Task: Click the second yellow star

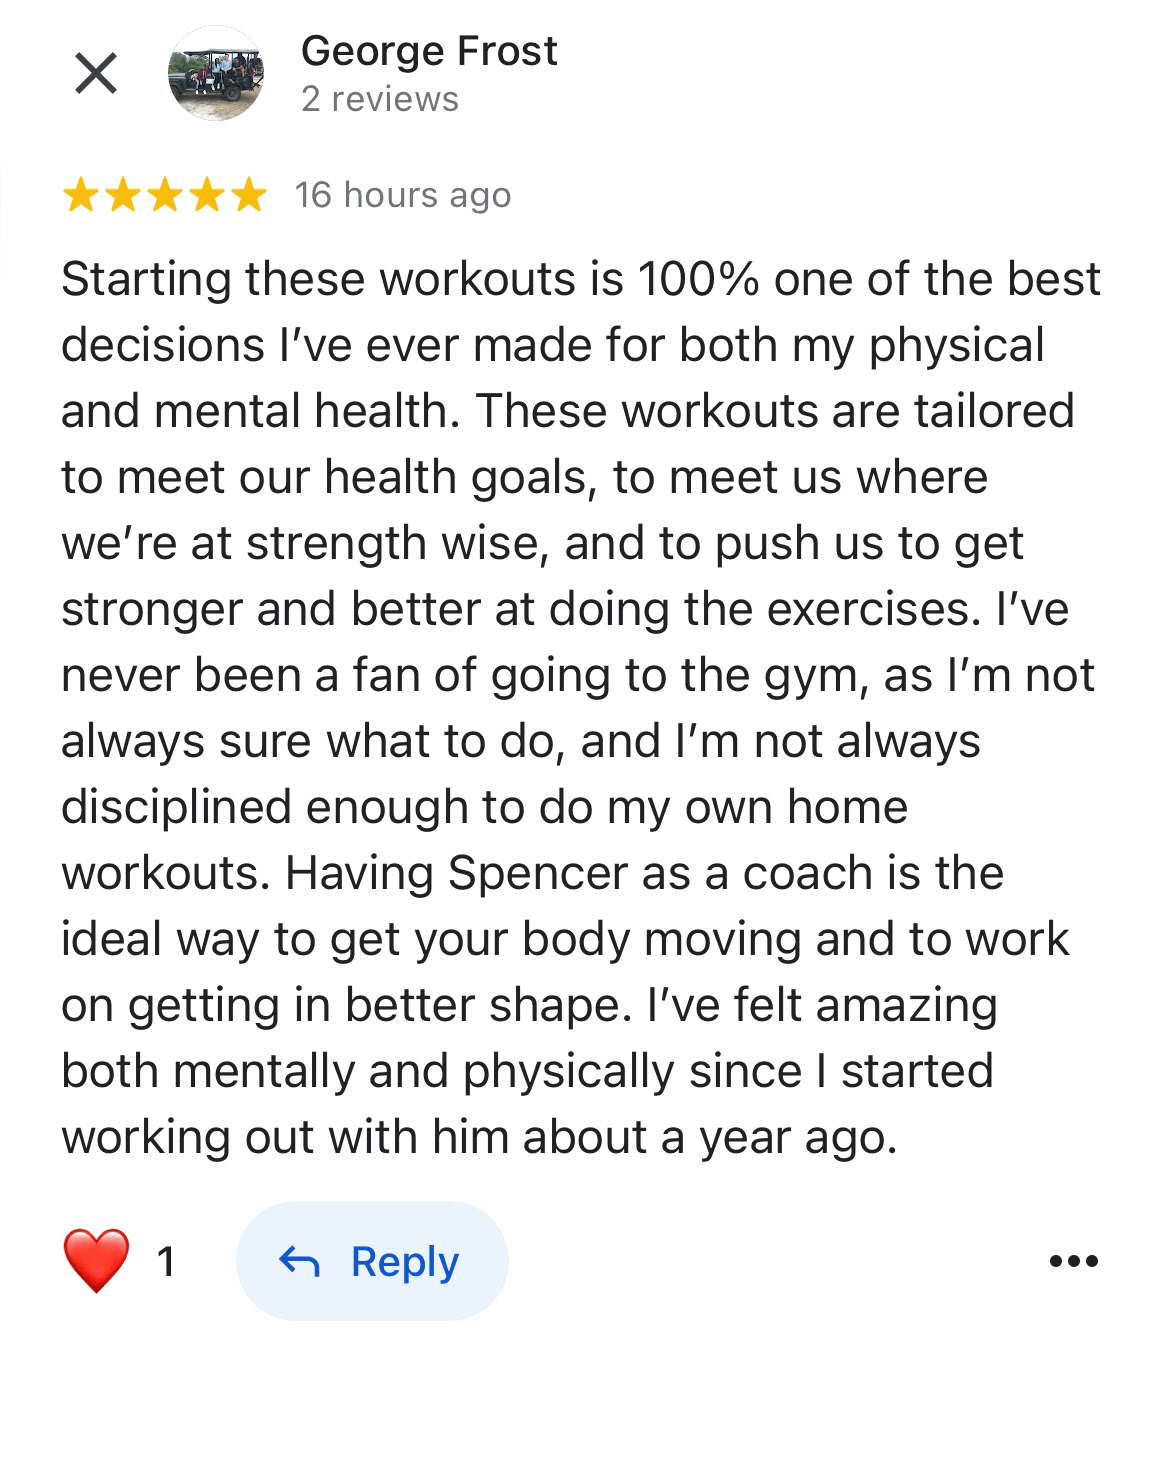Action: (122, 196)
